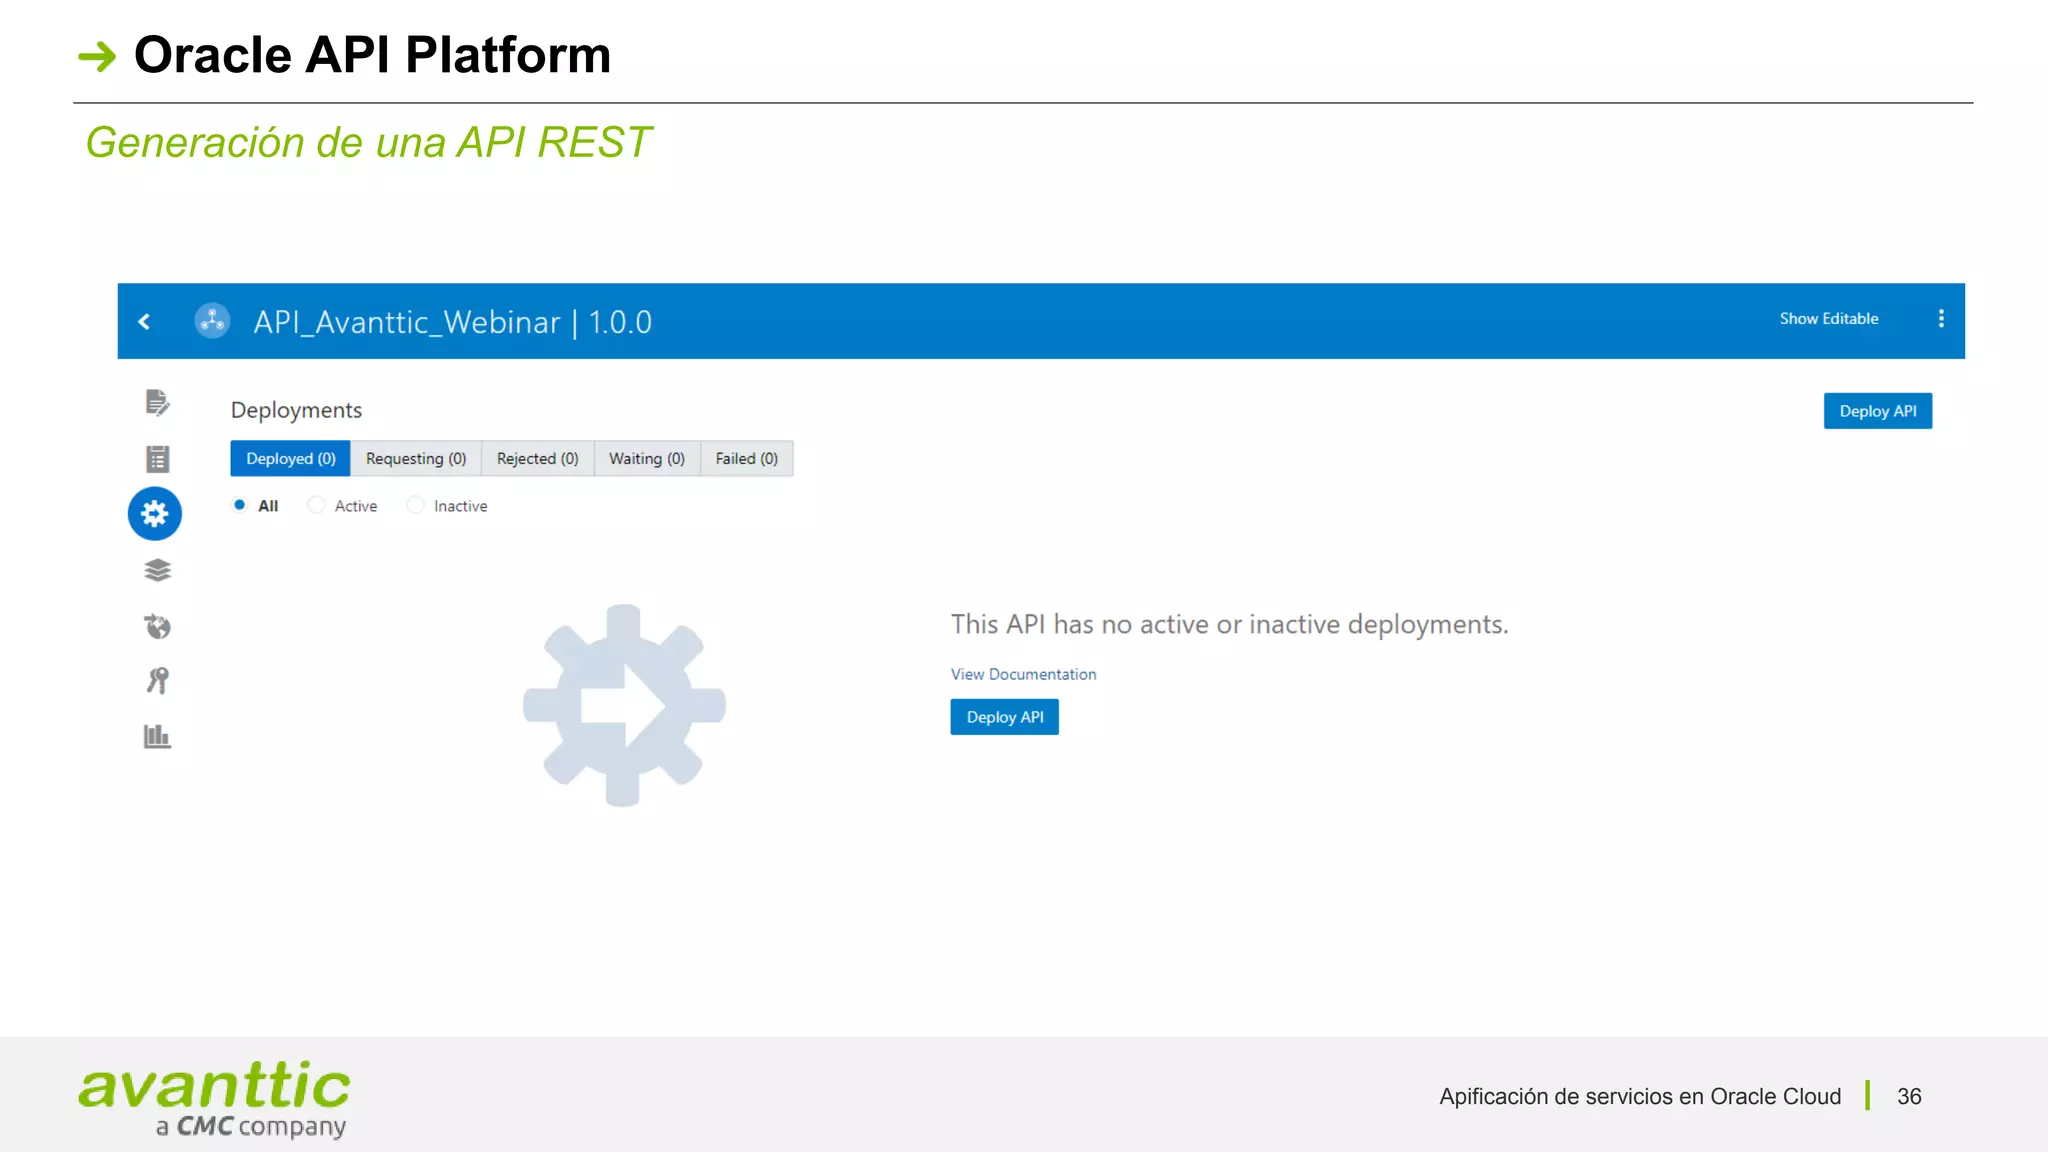Switch to the Rejected (0) tab
2048x1152 pixels.
[x=538, y=458]
